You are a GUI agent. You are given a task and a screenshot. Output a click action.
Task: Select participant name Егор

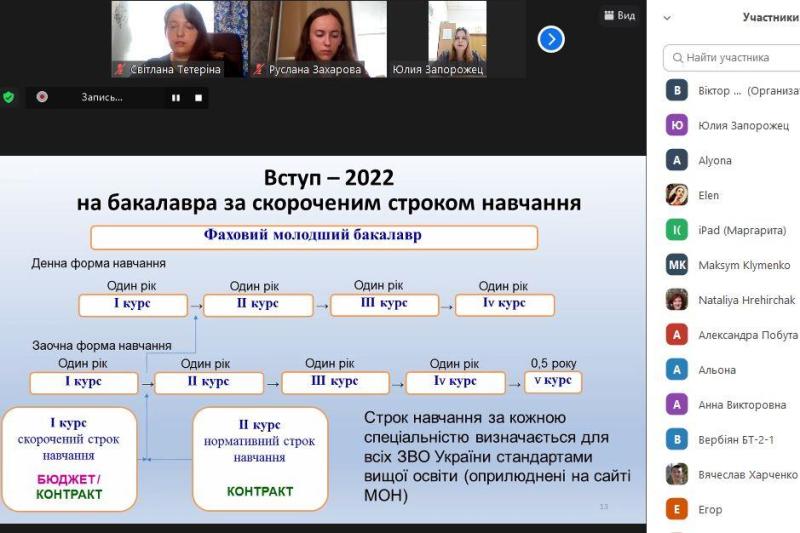pyautogui.click(x=710, y=510)
